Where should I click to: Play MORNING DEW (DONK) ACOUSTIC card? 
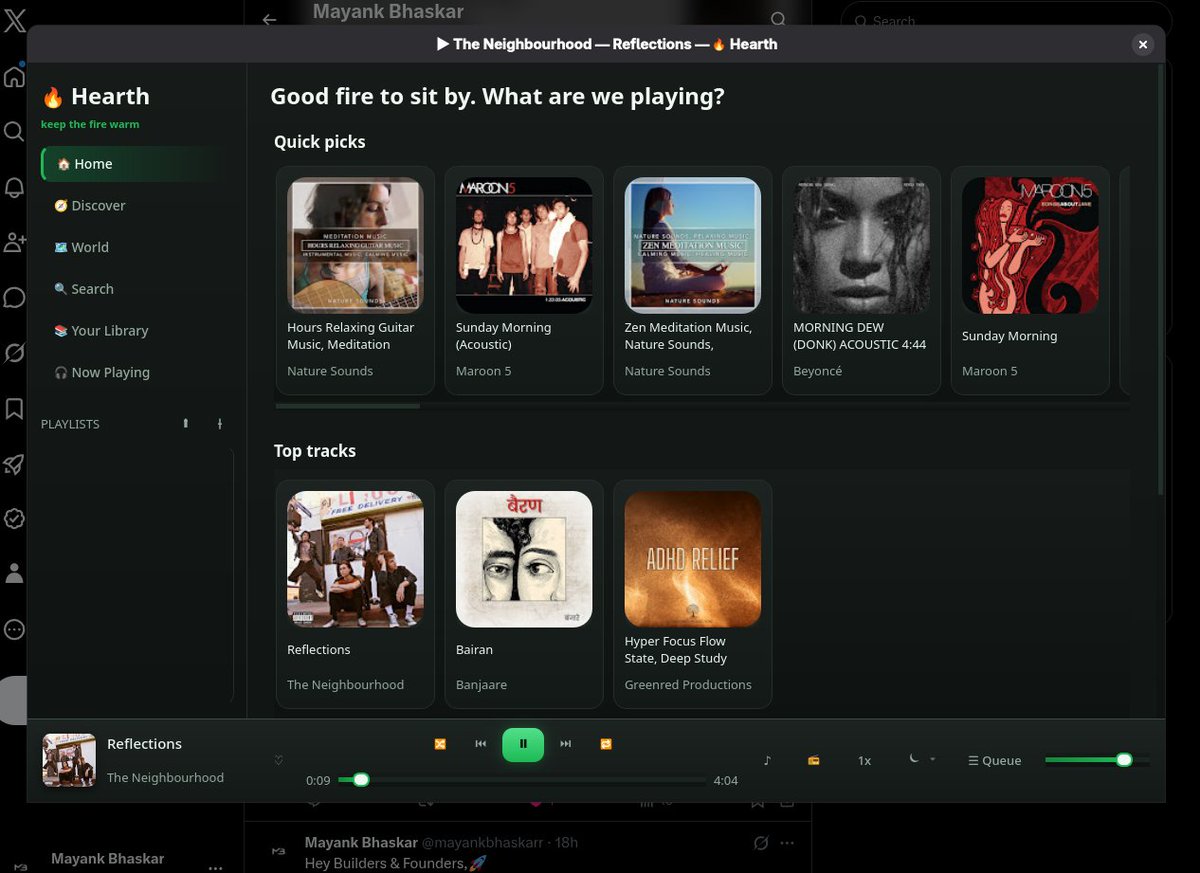click(x=861, y=280)
